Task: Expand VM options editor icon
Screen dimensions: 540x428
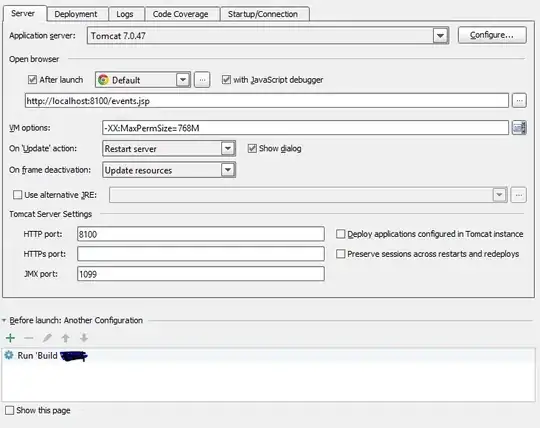Action: pyautogui.click(x=519, y=128)
